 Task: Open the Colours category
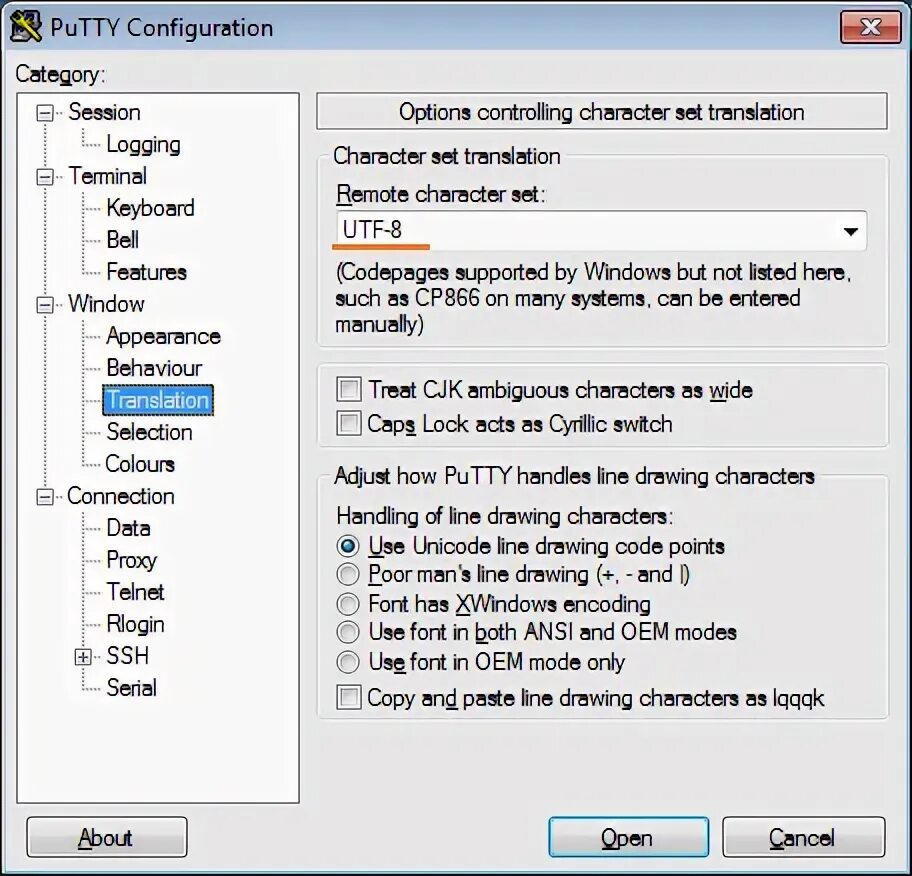click(x=140, y=464)
